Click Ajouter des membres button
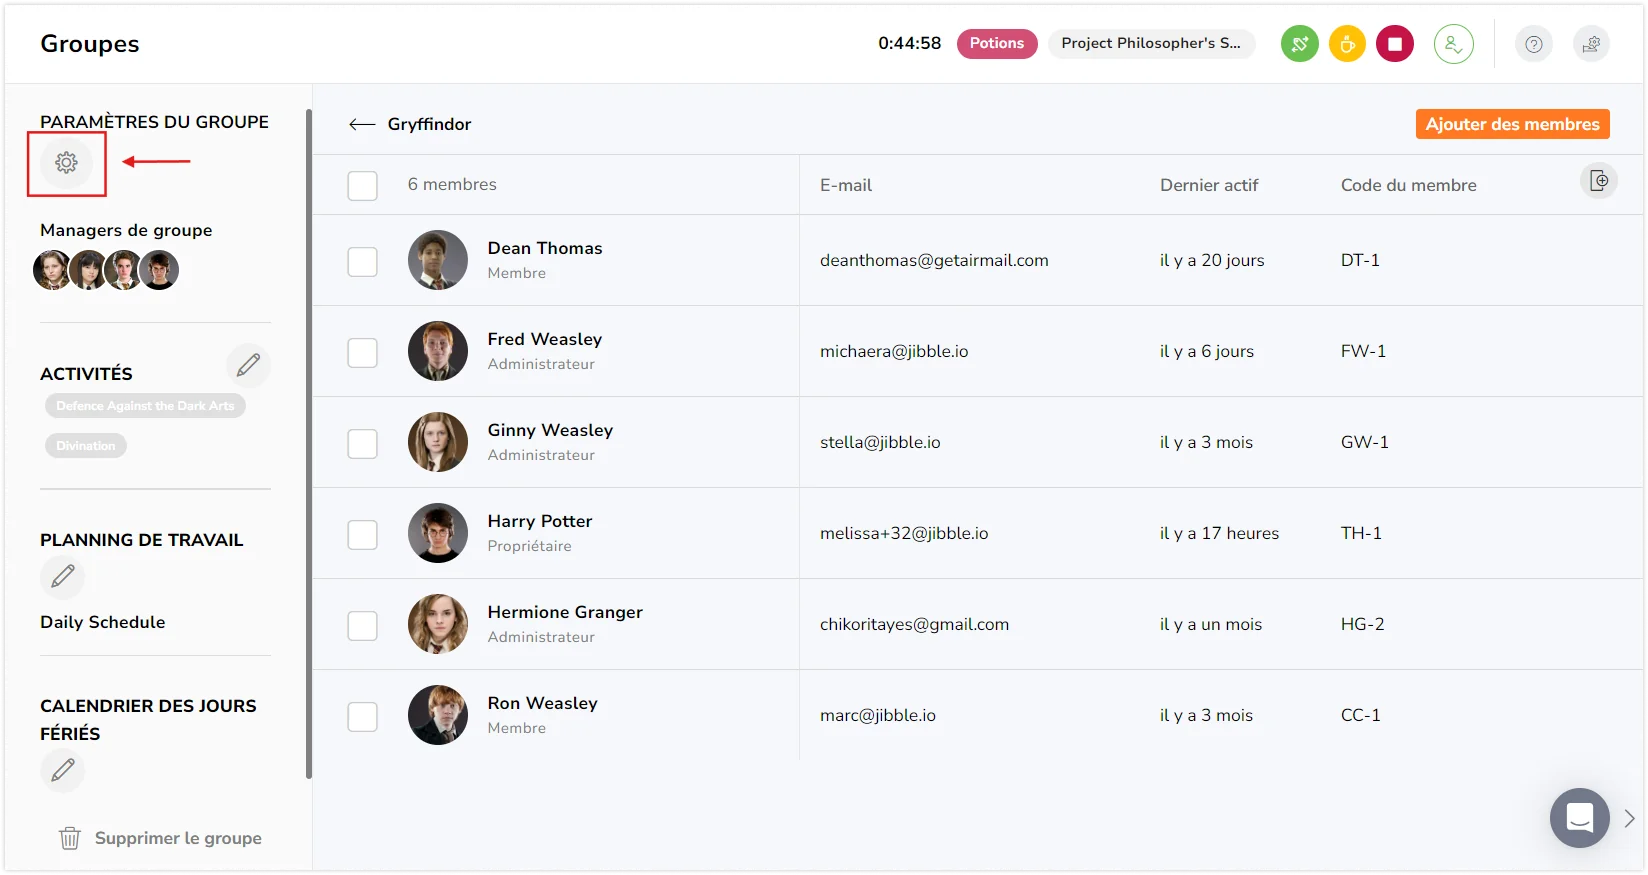 tap(1512, 124)
